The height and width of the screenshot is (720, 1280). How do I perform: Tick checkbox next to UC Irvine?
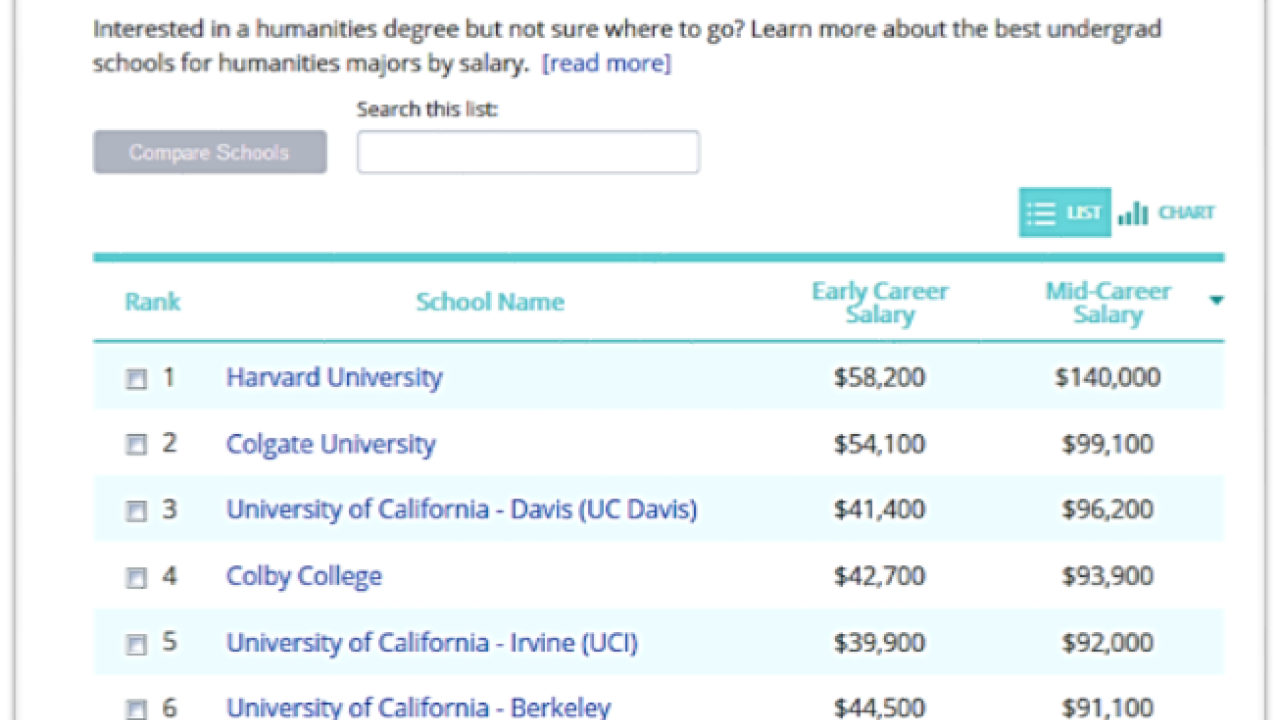[136, 644]
